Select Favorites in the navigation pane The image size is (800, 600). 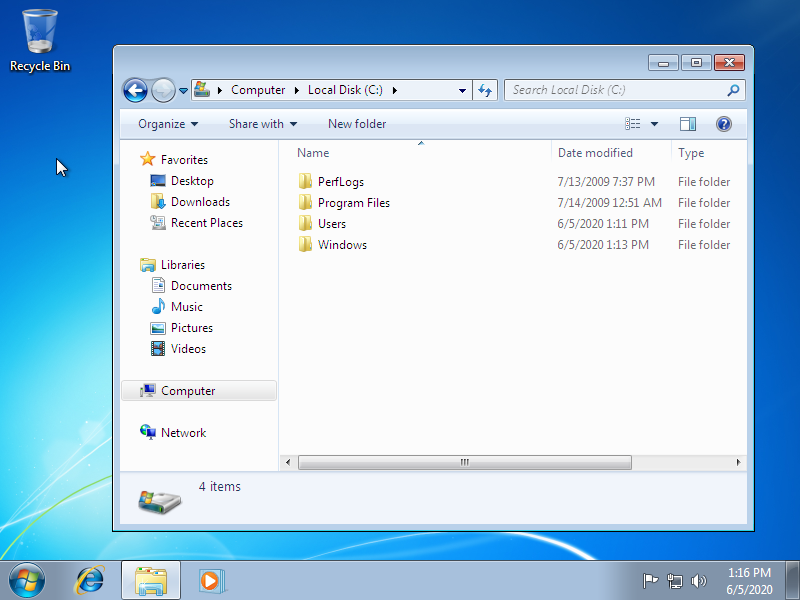pyautogui.click(x=184, y=160)
